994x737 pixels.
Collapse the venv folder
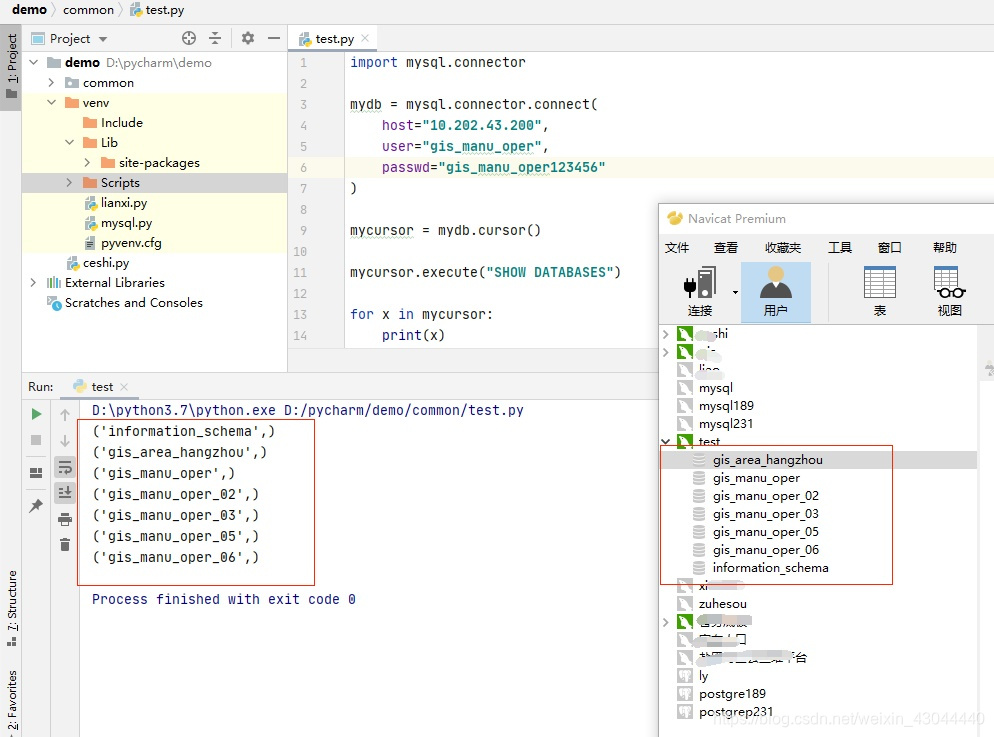coord(52,102)
